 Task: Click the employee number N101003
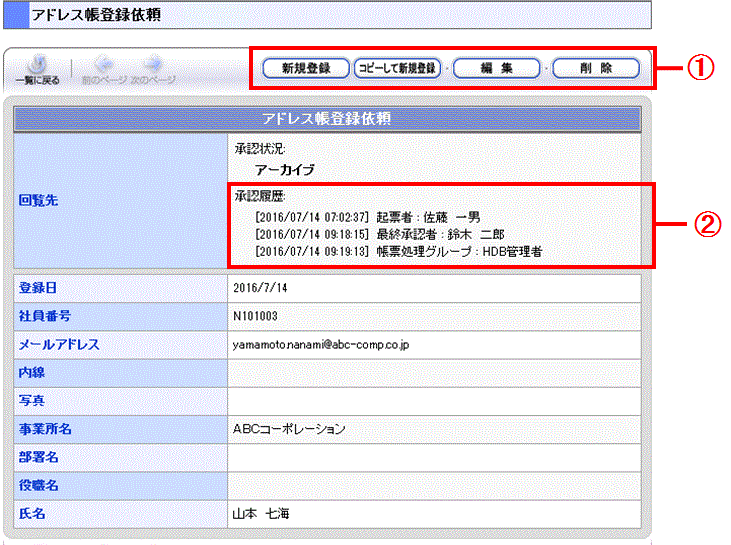click(x=256, y=317)
